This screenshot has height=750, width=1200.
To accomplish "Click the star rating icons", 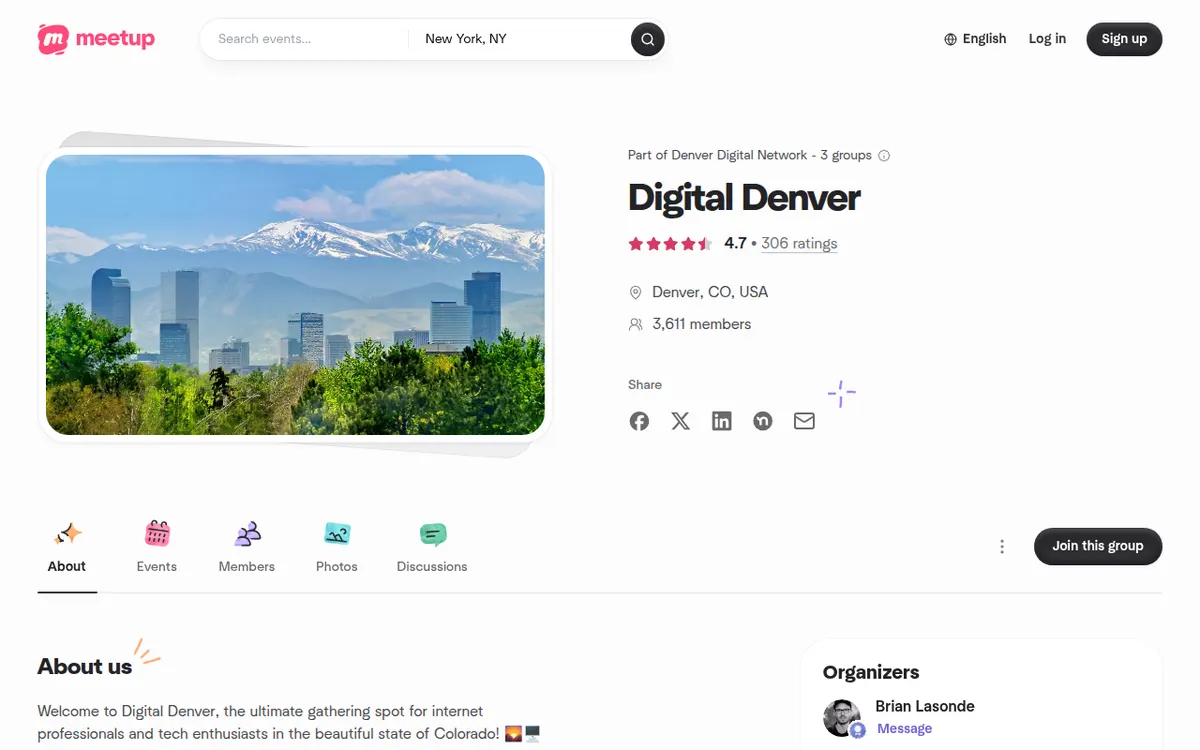I will pos(670,243).
